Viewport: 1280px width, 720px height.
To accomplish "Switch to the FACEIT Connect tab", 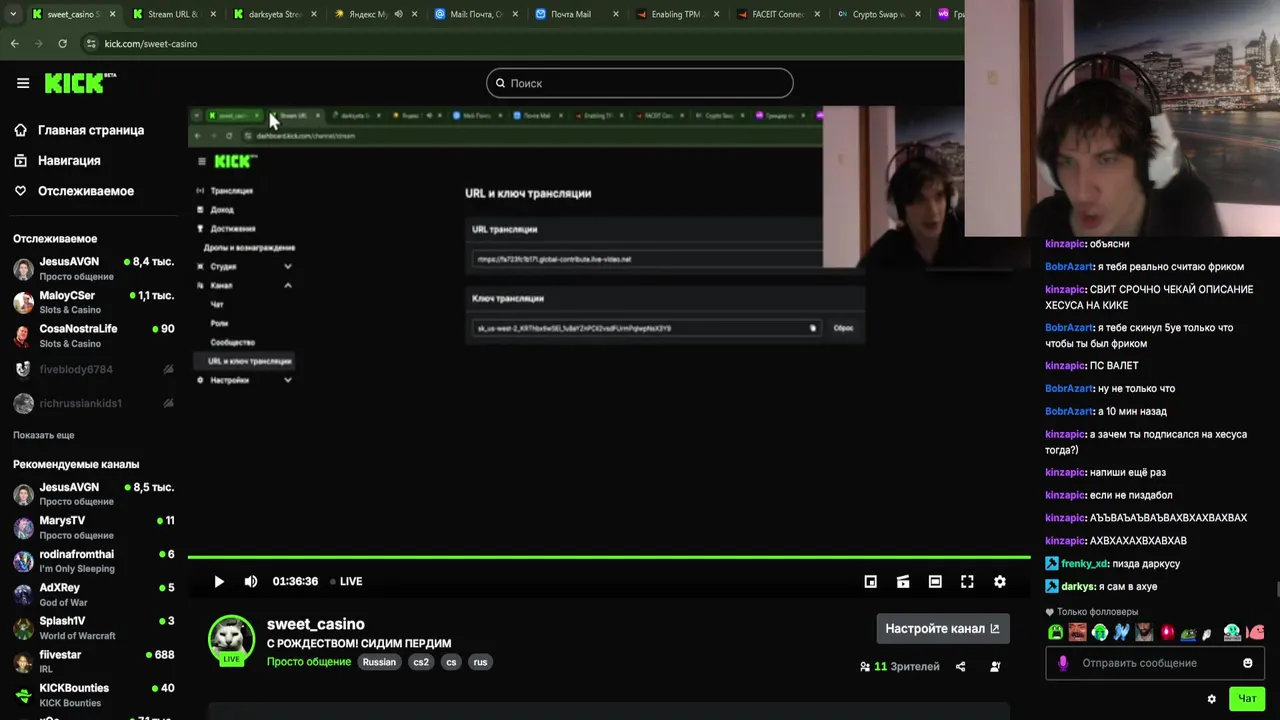I will (777, 15).
